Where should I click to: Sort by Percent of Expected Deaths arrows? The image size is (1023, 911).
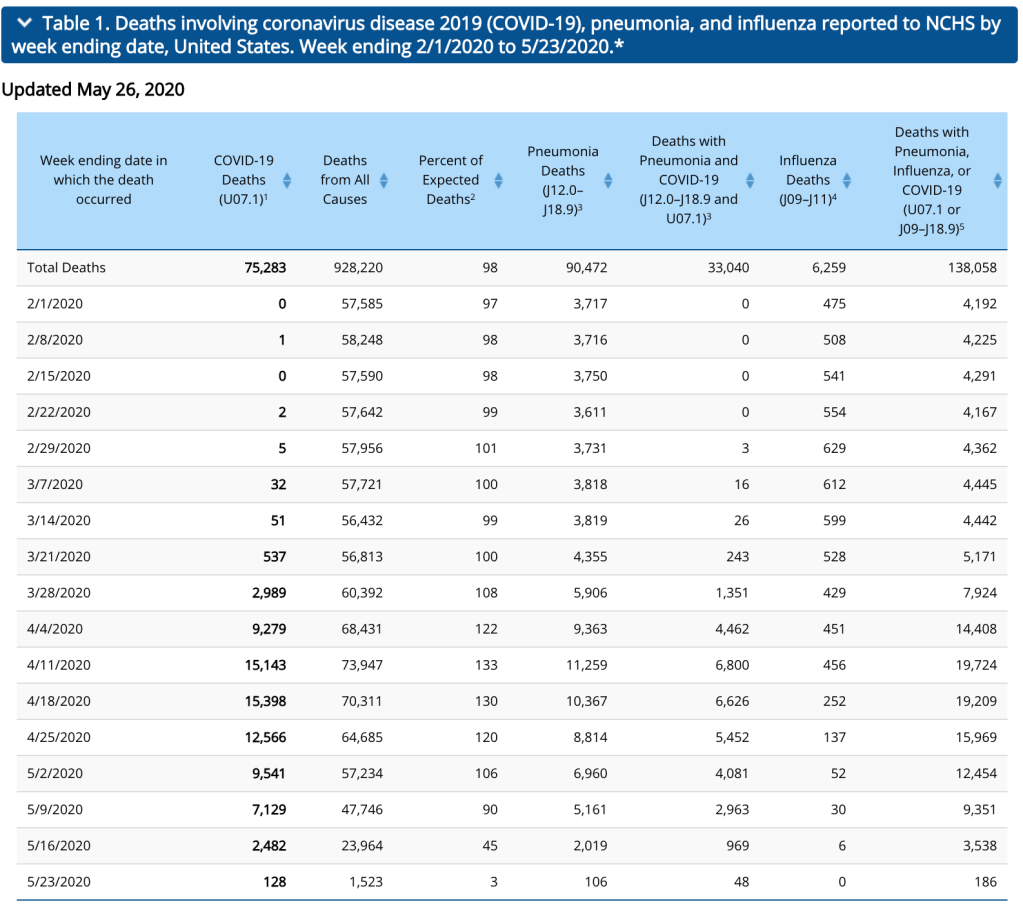(x=497, y=180)
